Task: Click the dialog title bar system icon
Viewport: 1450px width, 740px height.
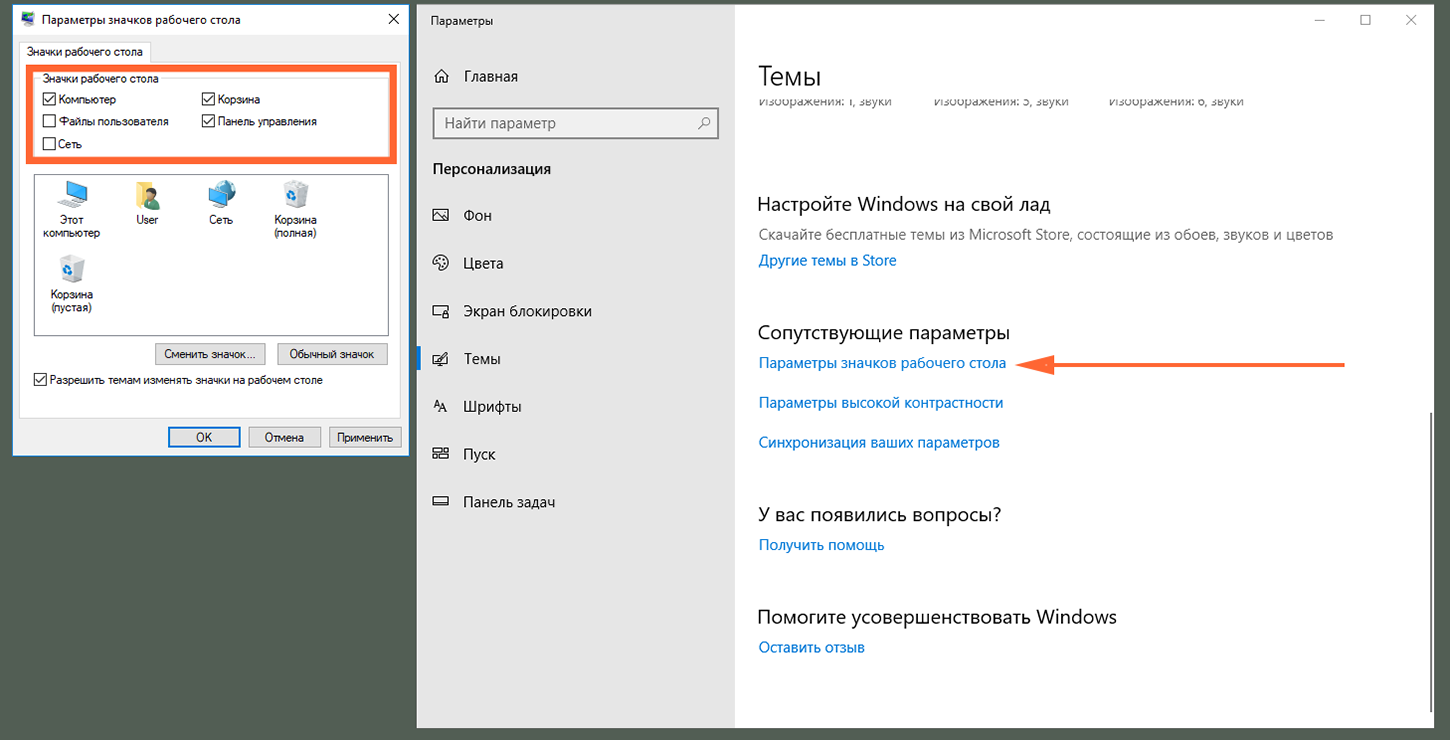Action: [29, 19]
